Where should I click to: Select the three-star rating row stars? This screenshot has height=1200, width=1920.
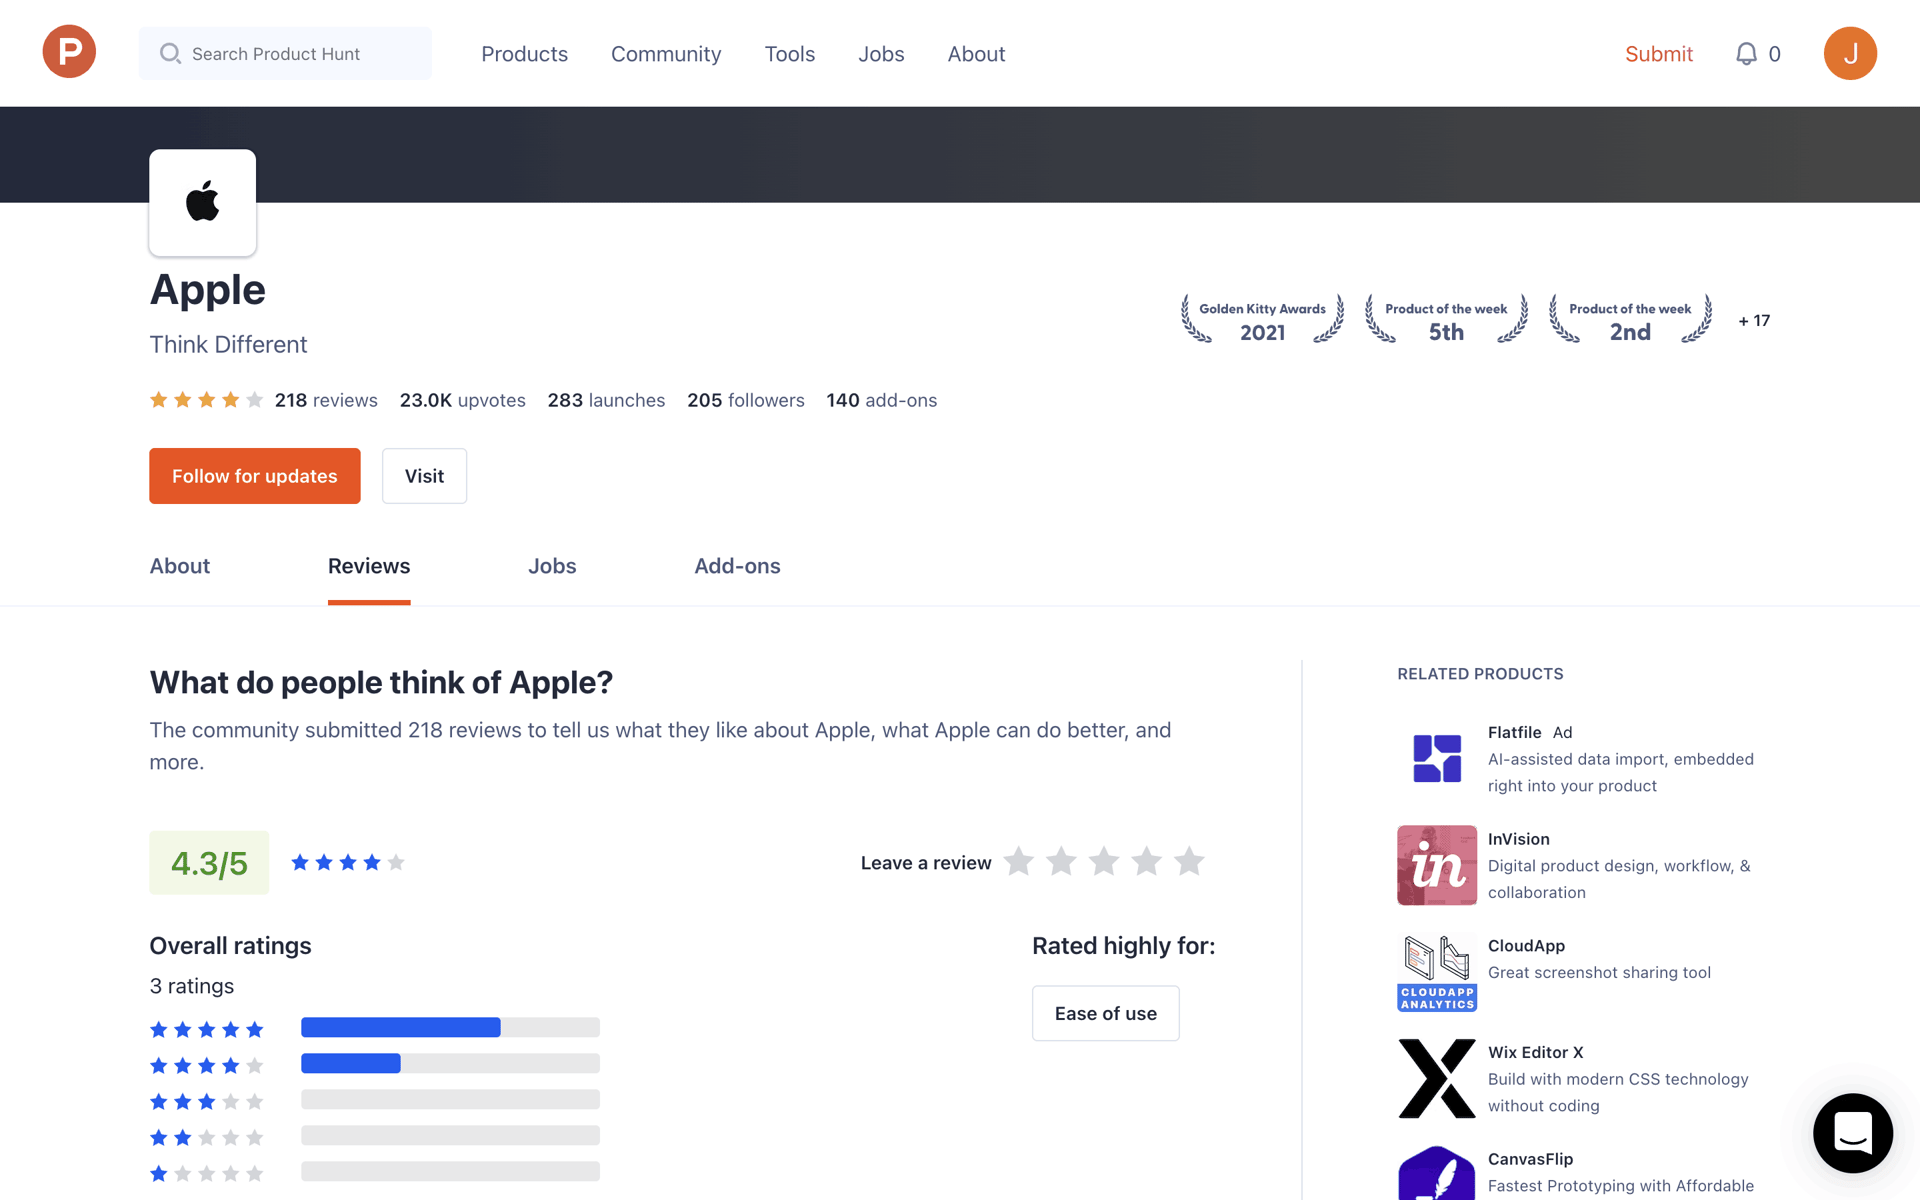(x=207, y=1101)
